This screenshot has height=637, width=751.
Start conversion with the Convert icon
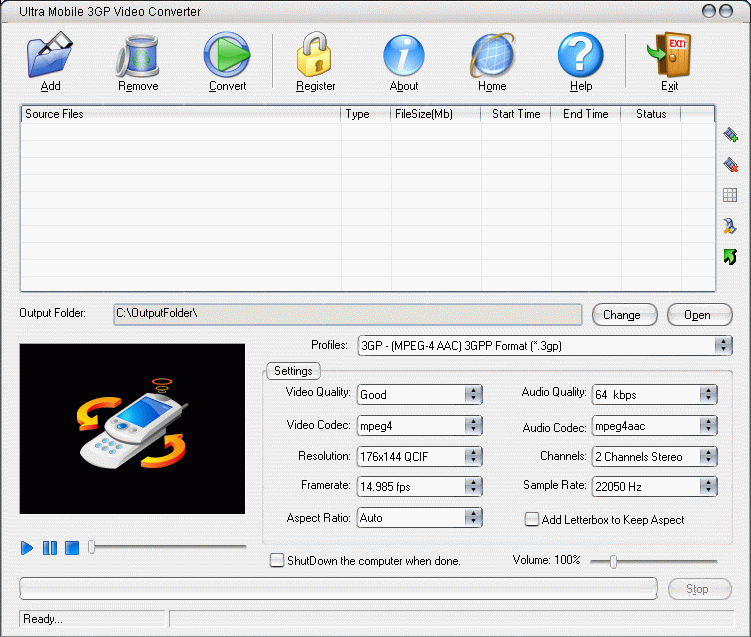pos(227,55)
